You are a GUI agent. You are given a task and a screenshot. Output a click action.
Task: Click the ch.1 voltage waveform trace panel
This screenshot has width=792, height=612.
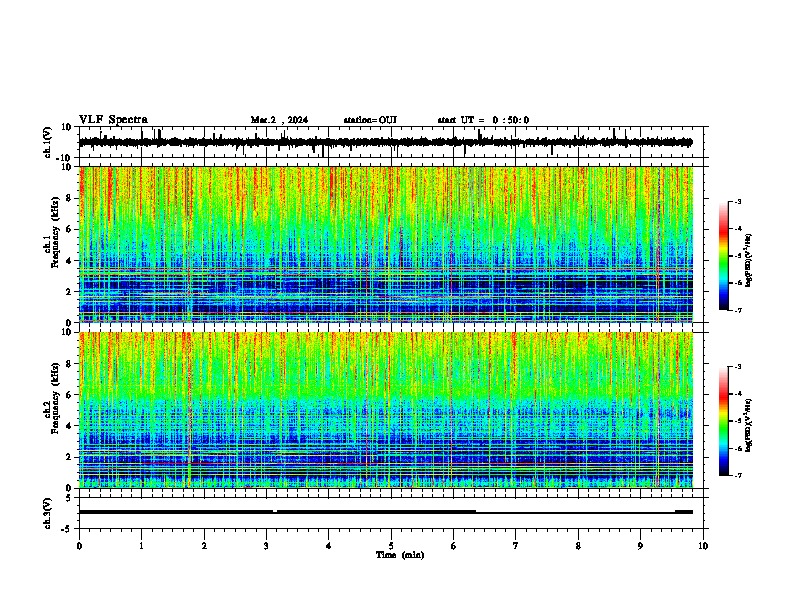[393, 142]
